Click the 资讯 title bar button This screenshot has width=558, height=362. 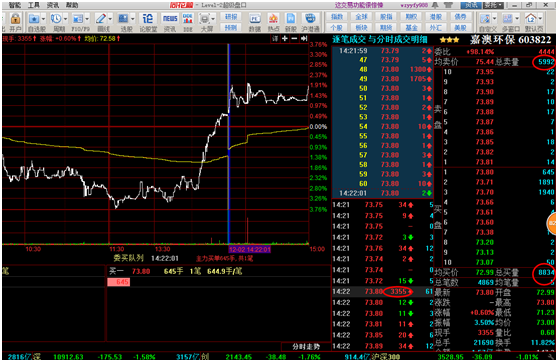[471, 5]
